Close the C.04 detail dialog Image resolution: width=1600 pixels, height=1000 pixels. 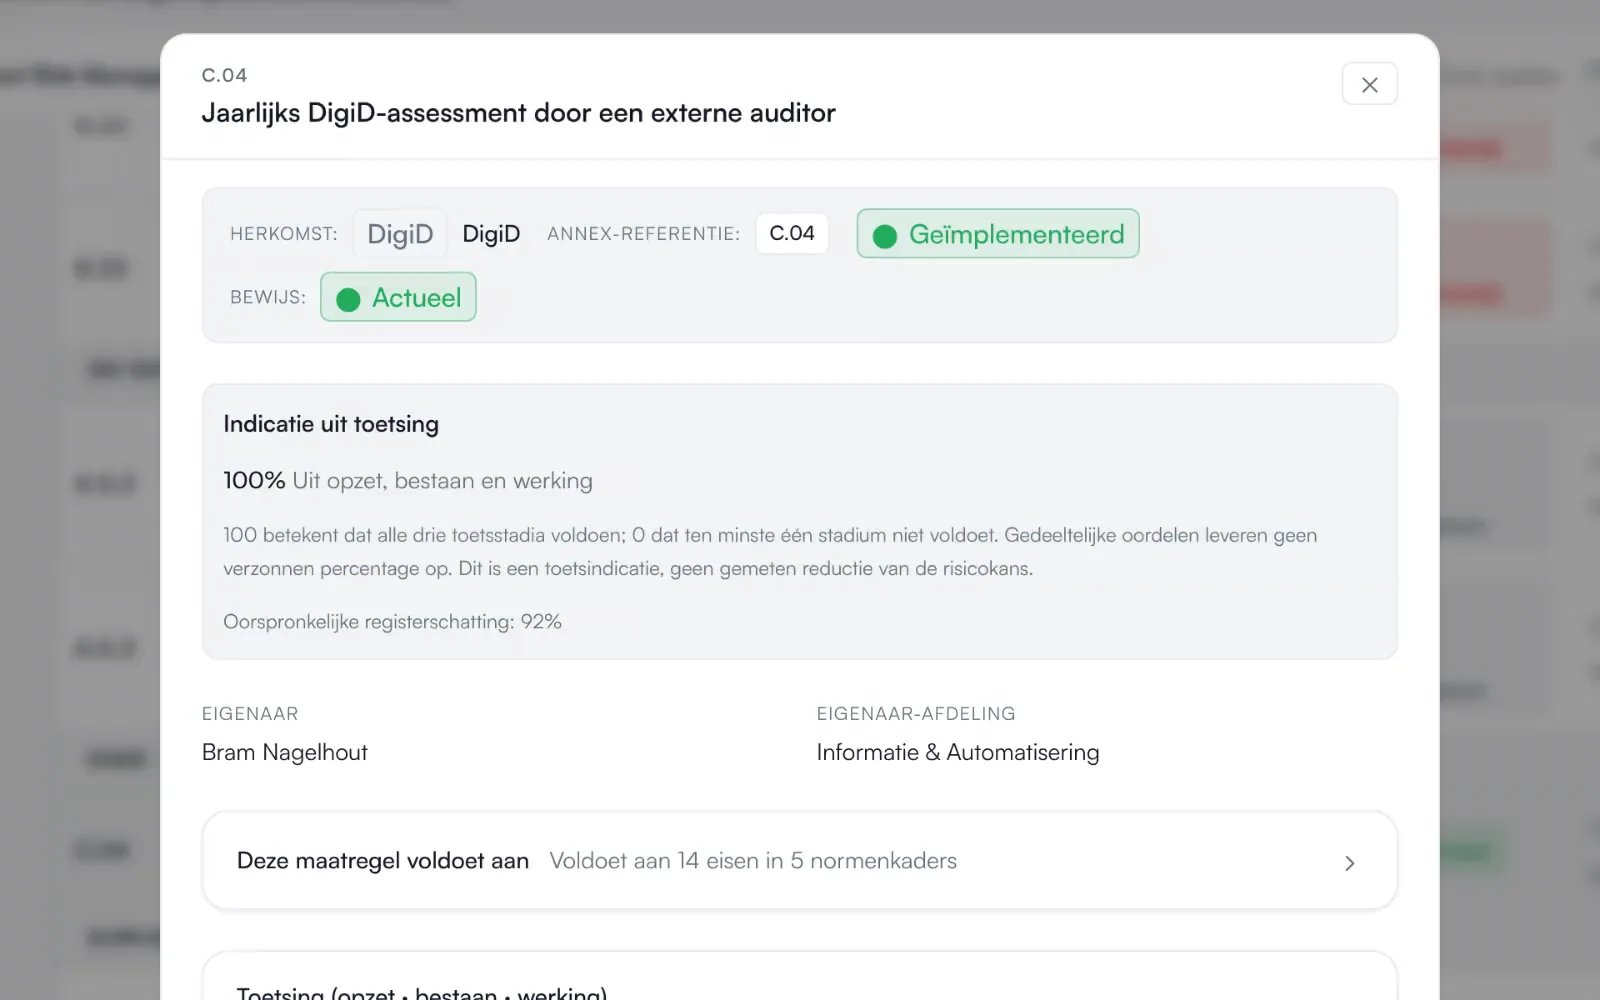[x=1369, y=84]
